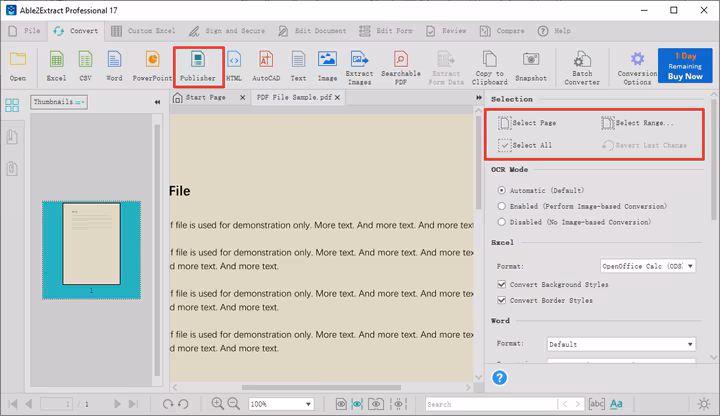Toggle the first eye view mode icon
Viewport: 720px width, 416px height.
tap(341, 404)
